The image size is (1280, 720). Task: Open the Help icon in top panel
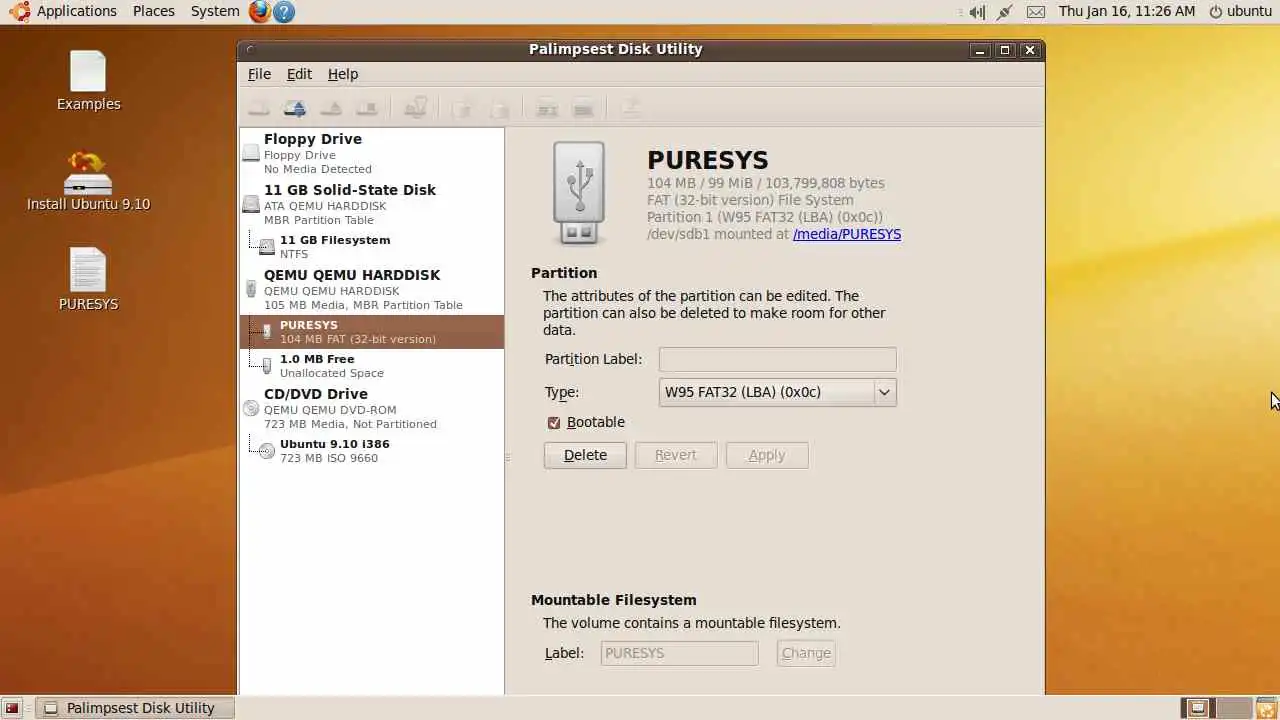284,11
